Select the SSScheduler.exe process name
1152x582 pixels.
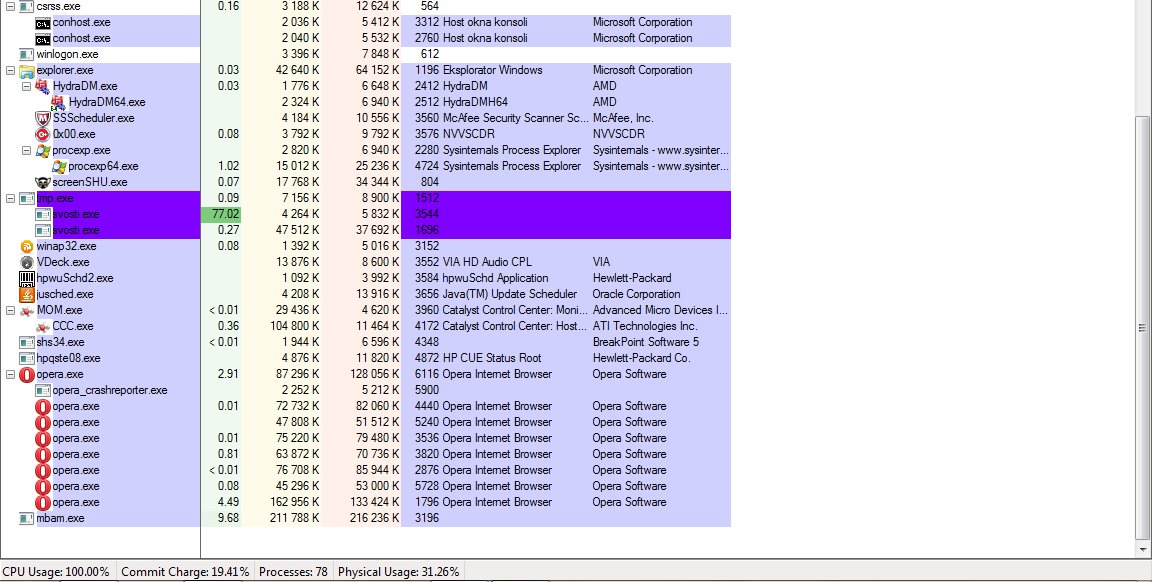(x=93, y=118)
